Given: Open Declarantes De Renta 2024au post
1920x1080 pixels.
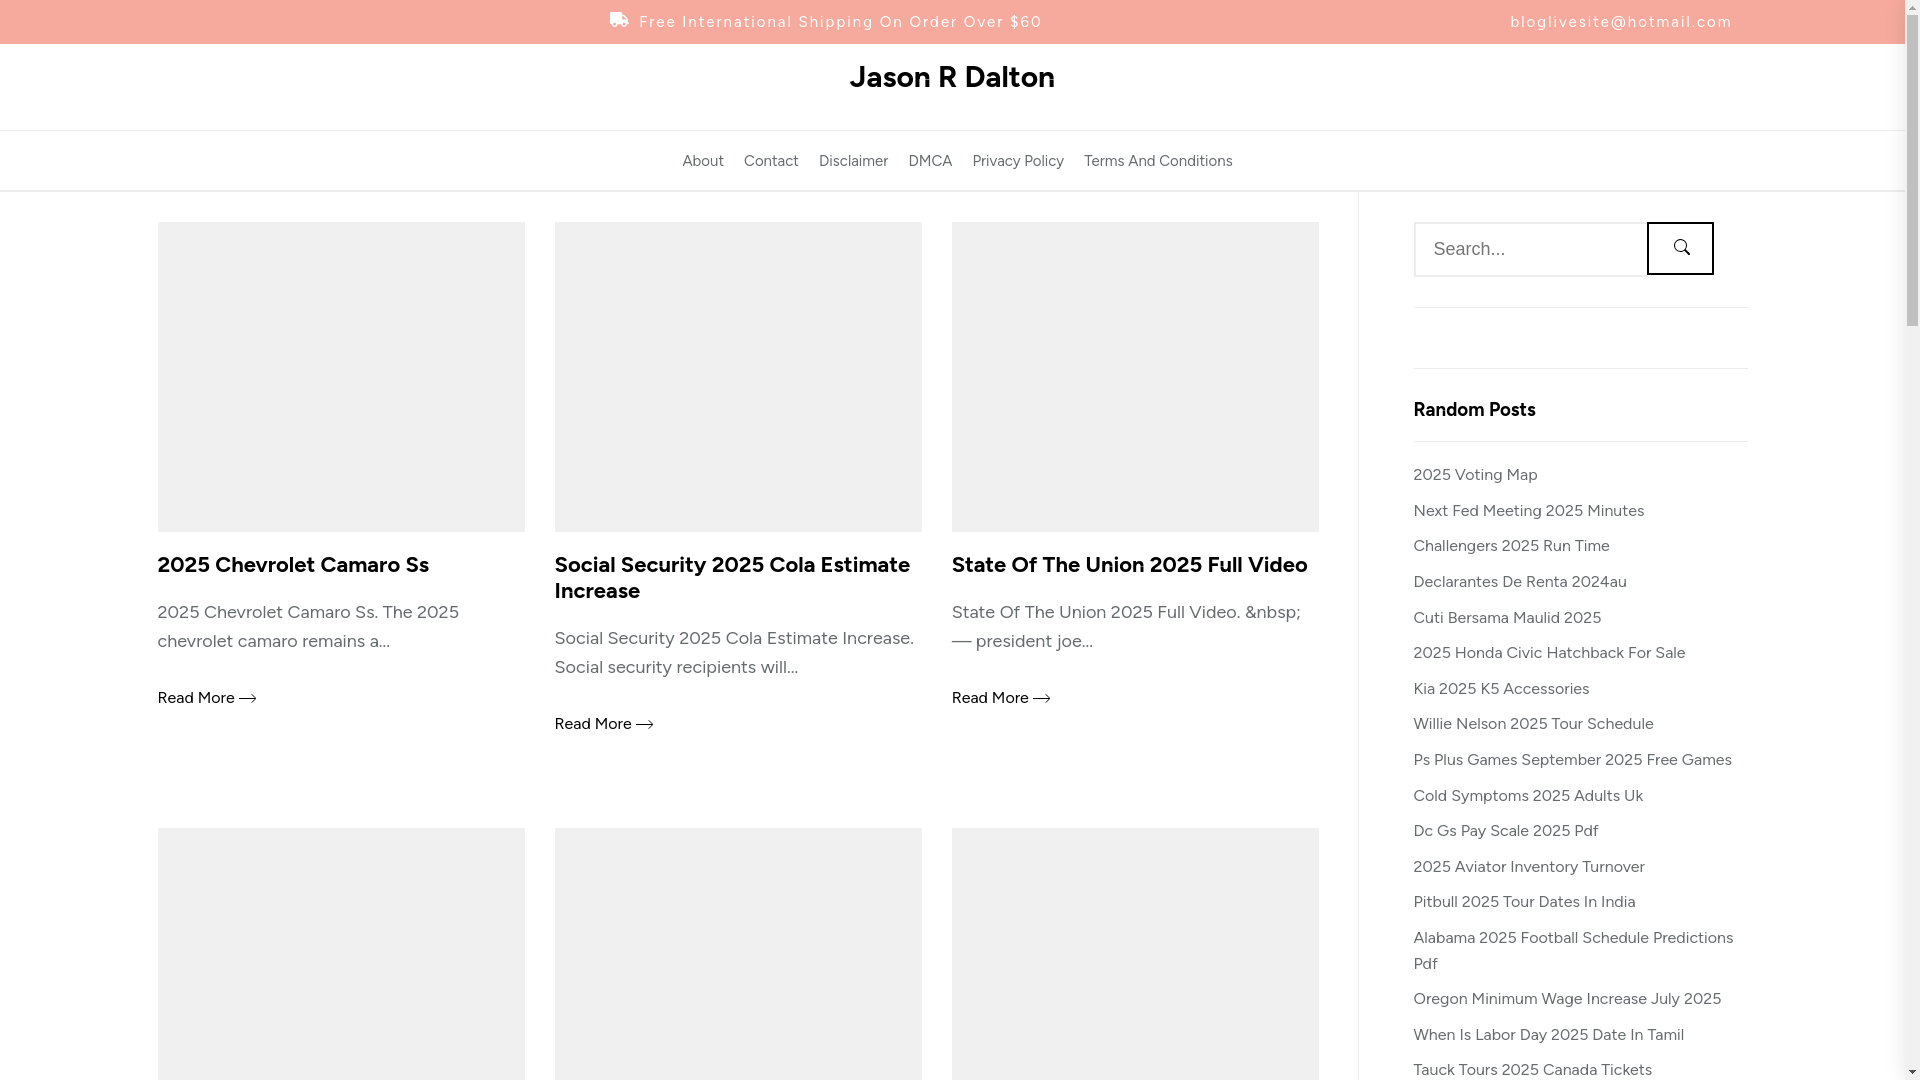Looking at the screenshot, I should [x=1519, y=582].
